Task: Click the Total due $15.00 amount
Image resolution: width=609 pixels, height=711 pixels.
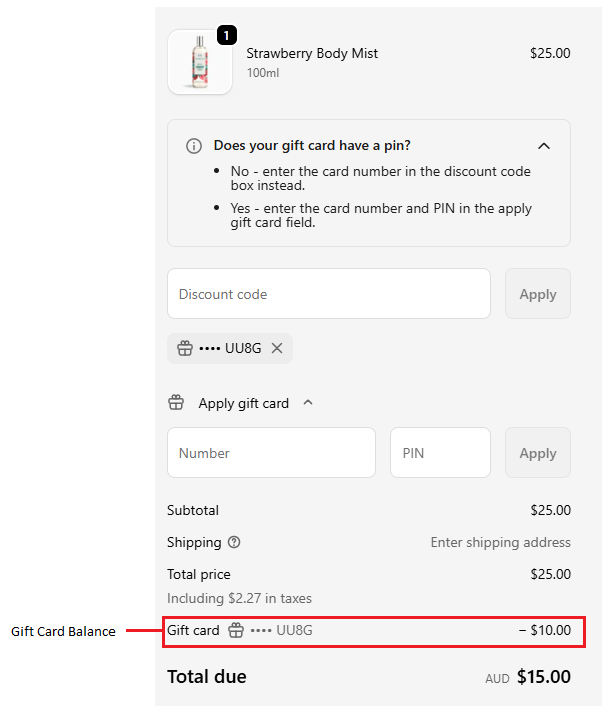Action: click(543, 677)
